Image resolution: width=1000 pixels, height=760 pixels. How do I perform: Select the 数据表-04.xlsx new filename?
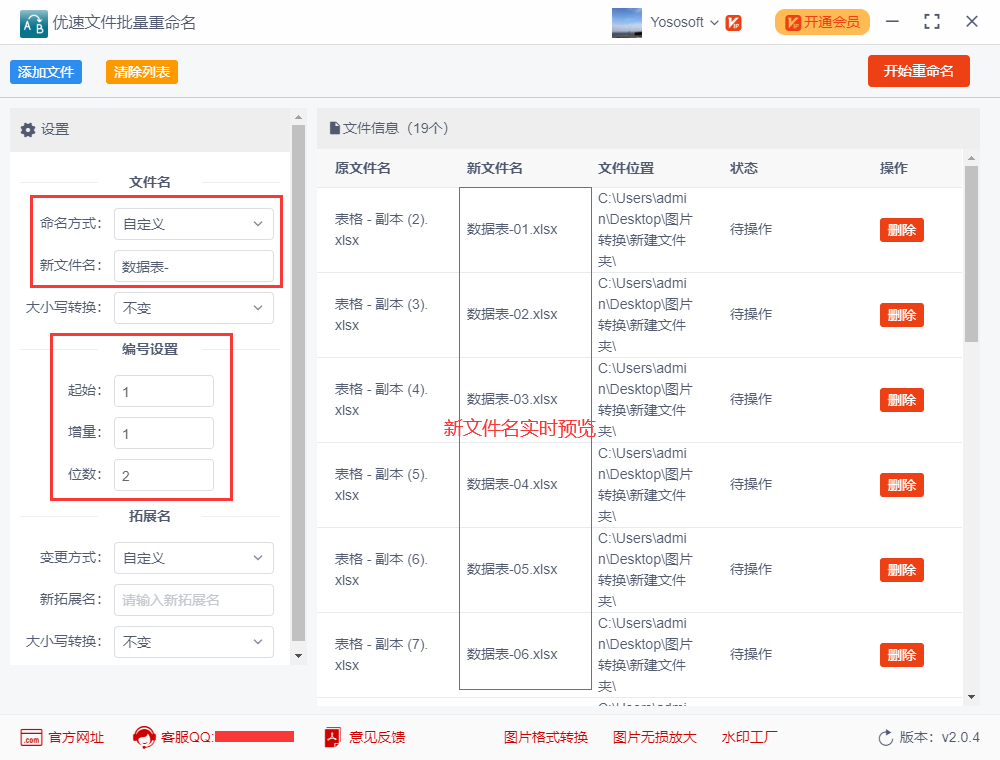[512, 485]
